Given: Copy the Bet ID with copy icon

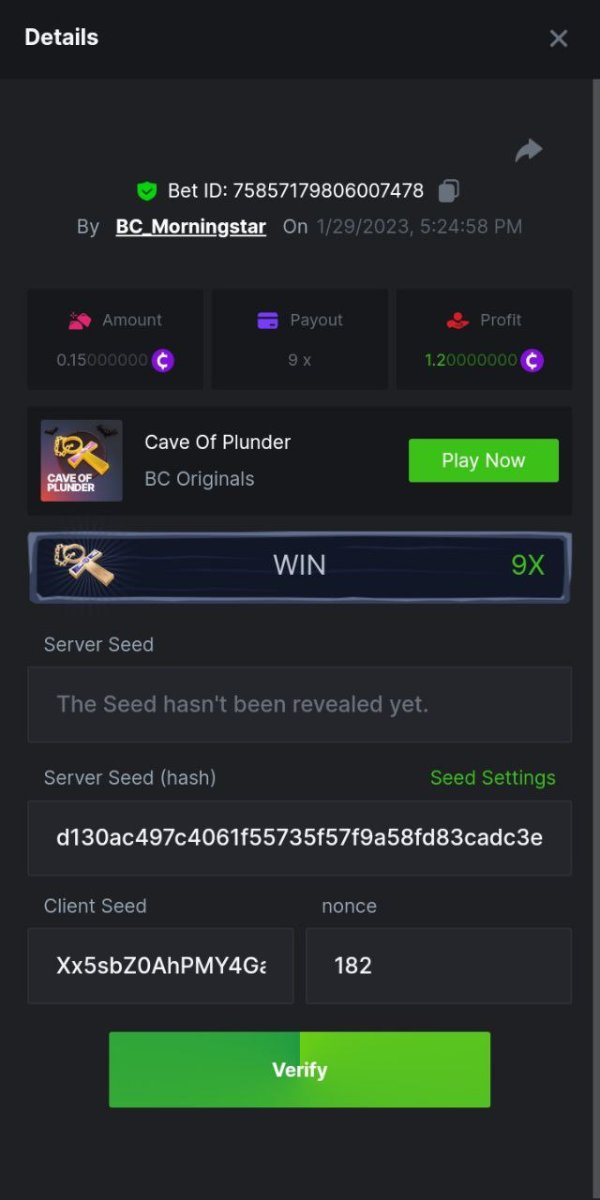Looking at the screenshot, I should point(449,190).
